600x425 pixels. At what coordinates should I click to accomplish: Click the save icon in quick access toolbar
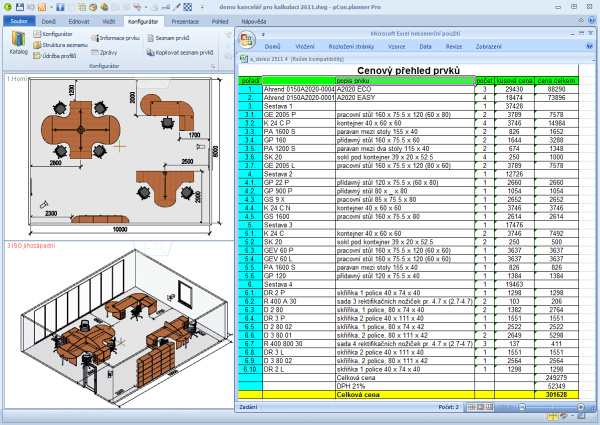(22, 6)
